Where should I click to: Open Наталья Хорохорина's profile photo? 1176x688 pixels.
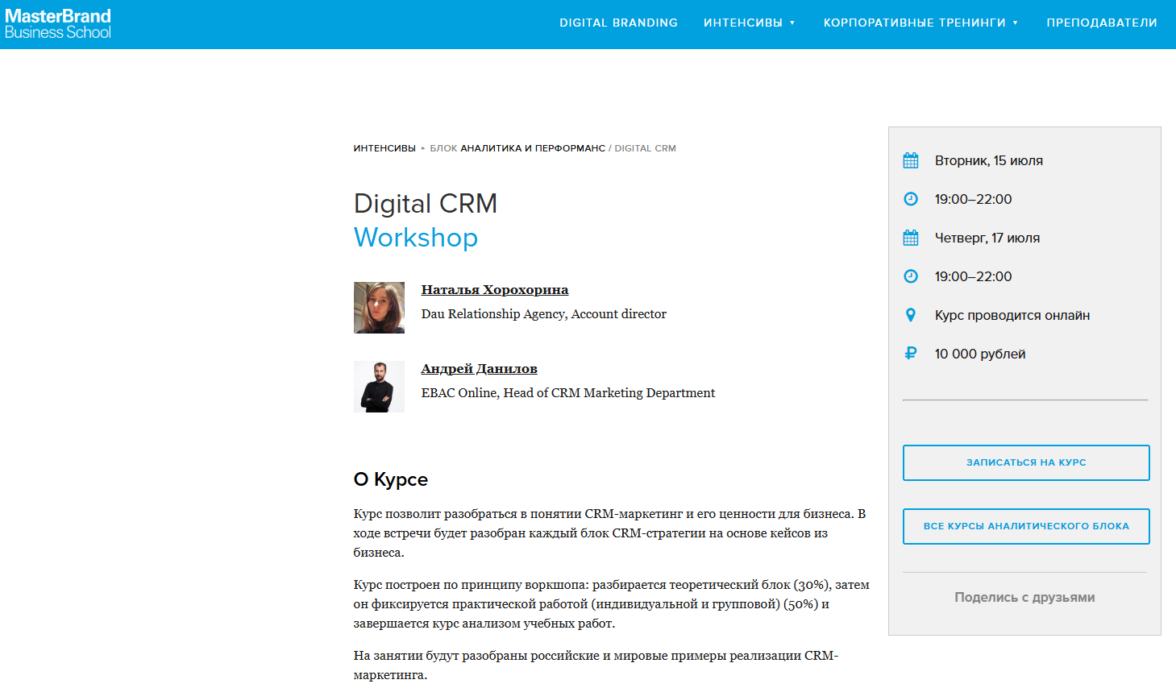pyautogui.click(x=379, y=307)
